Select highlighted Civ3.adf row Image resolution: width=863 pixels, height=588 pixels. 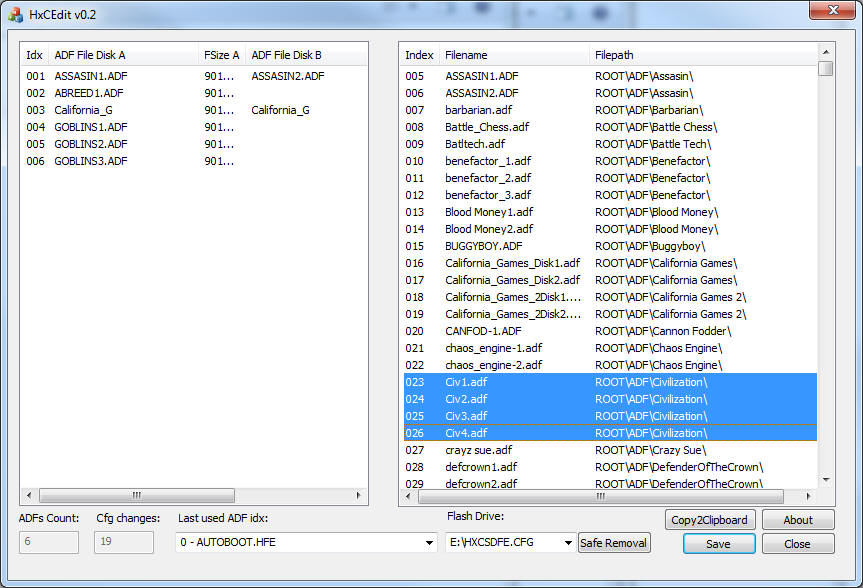click(x=610, y=416)
